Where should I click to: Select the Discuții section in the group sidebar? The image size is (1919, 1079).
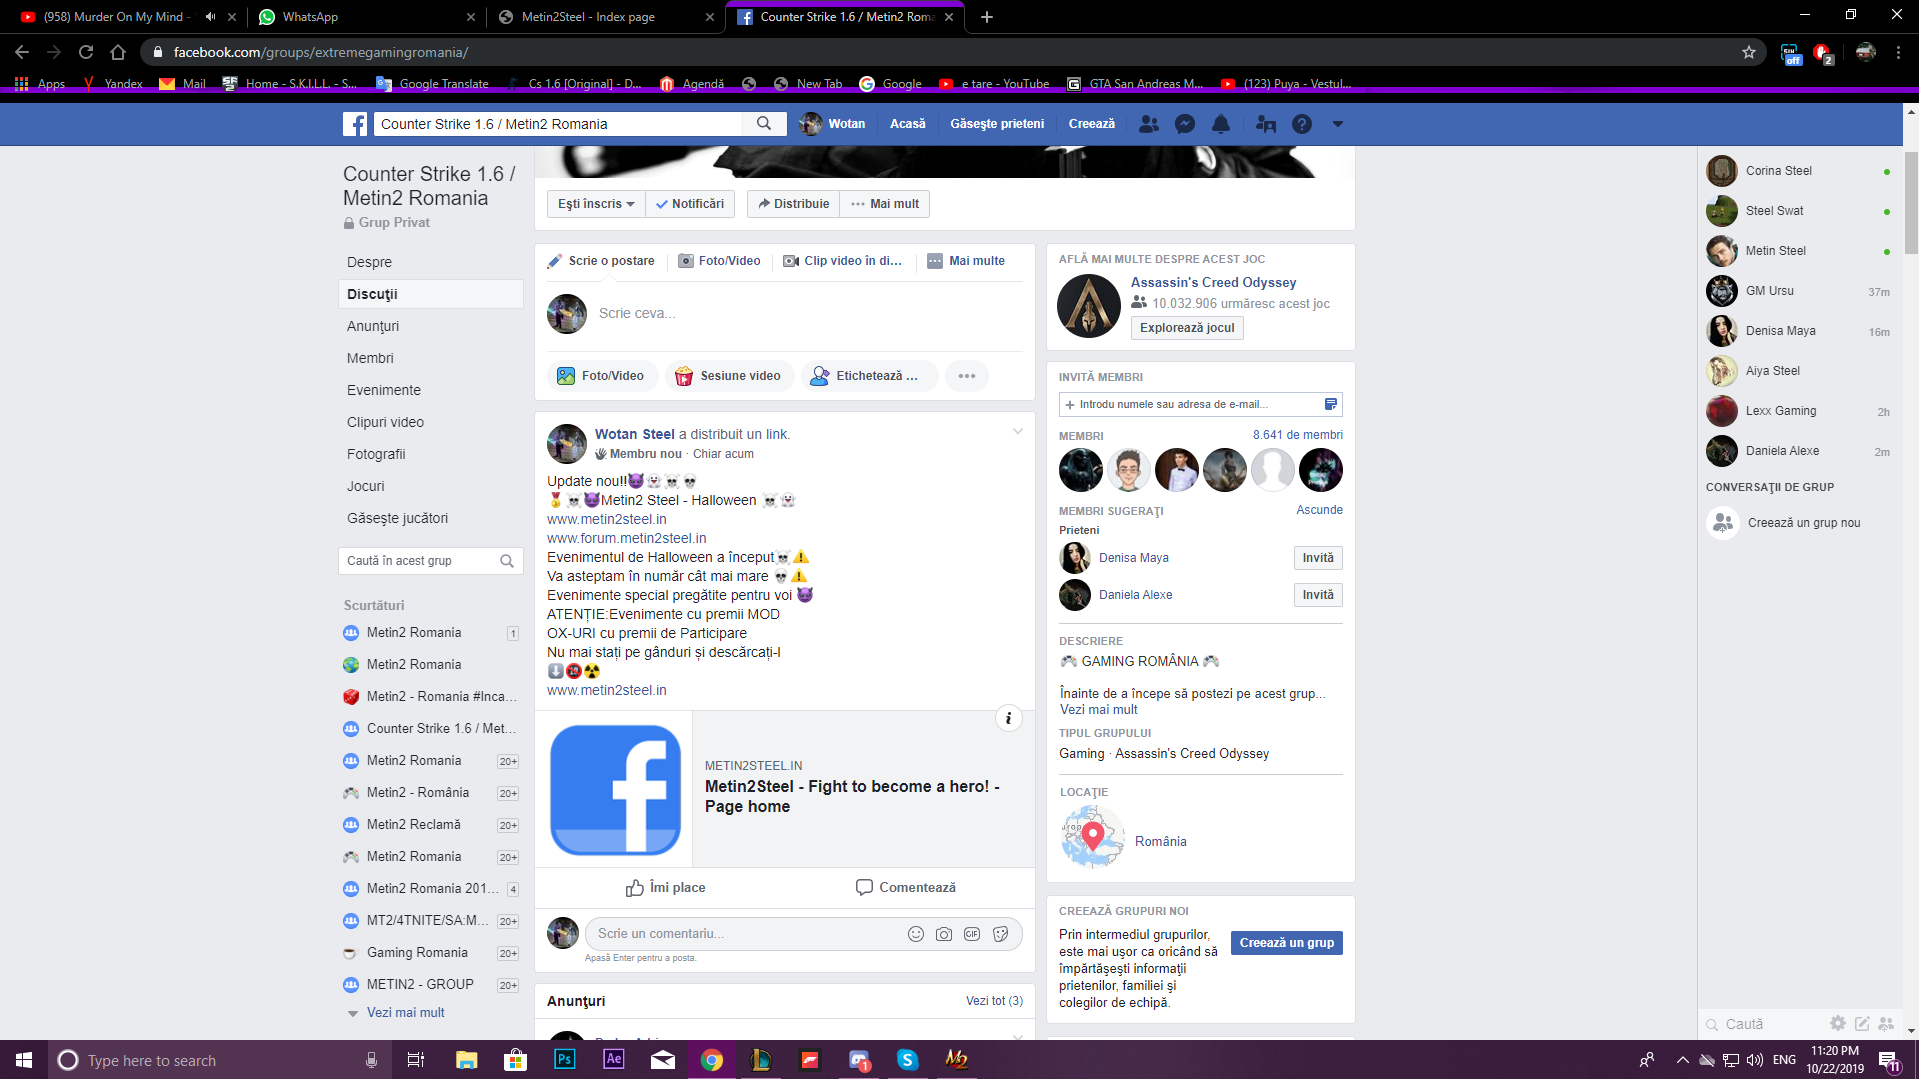pyautogui.click(x=431, y=294)
